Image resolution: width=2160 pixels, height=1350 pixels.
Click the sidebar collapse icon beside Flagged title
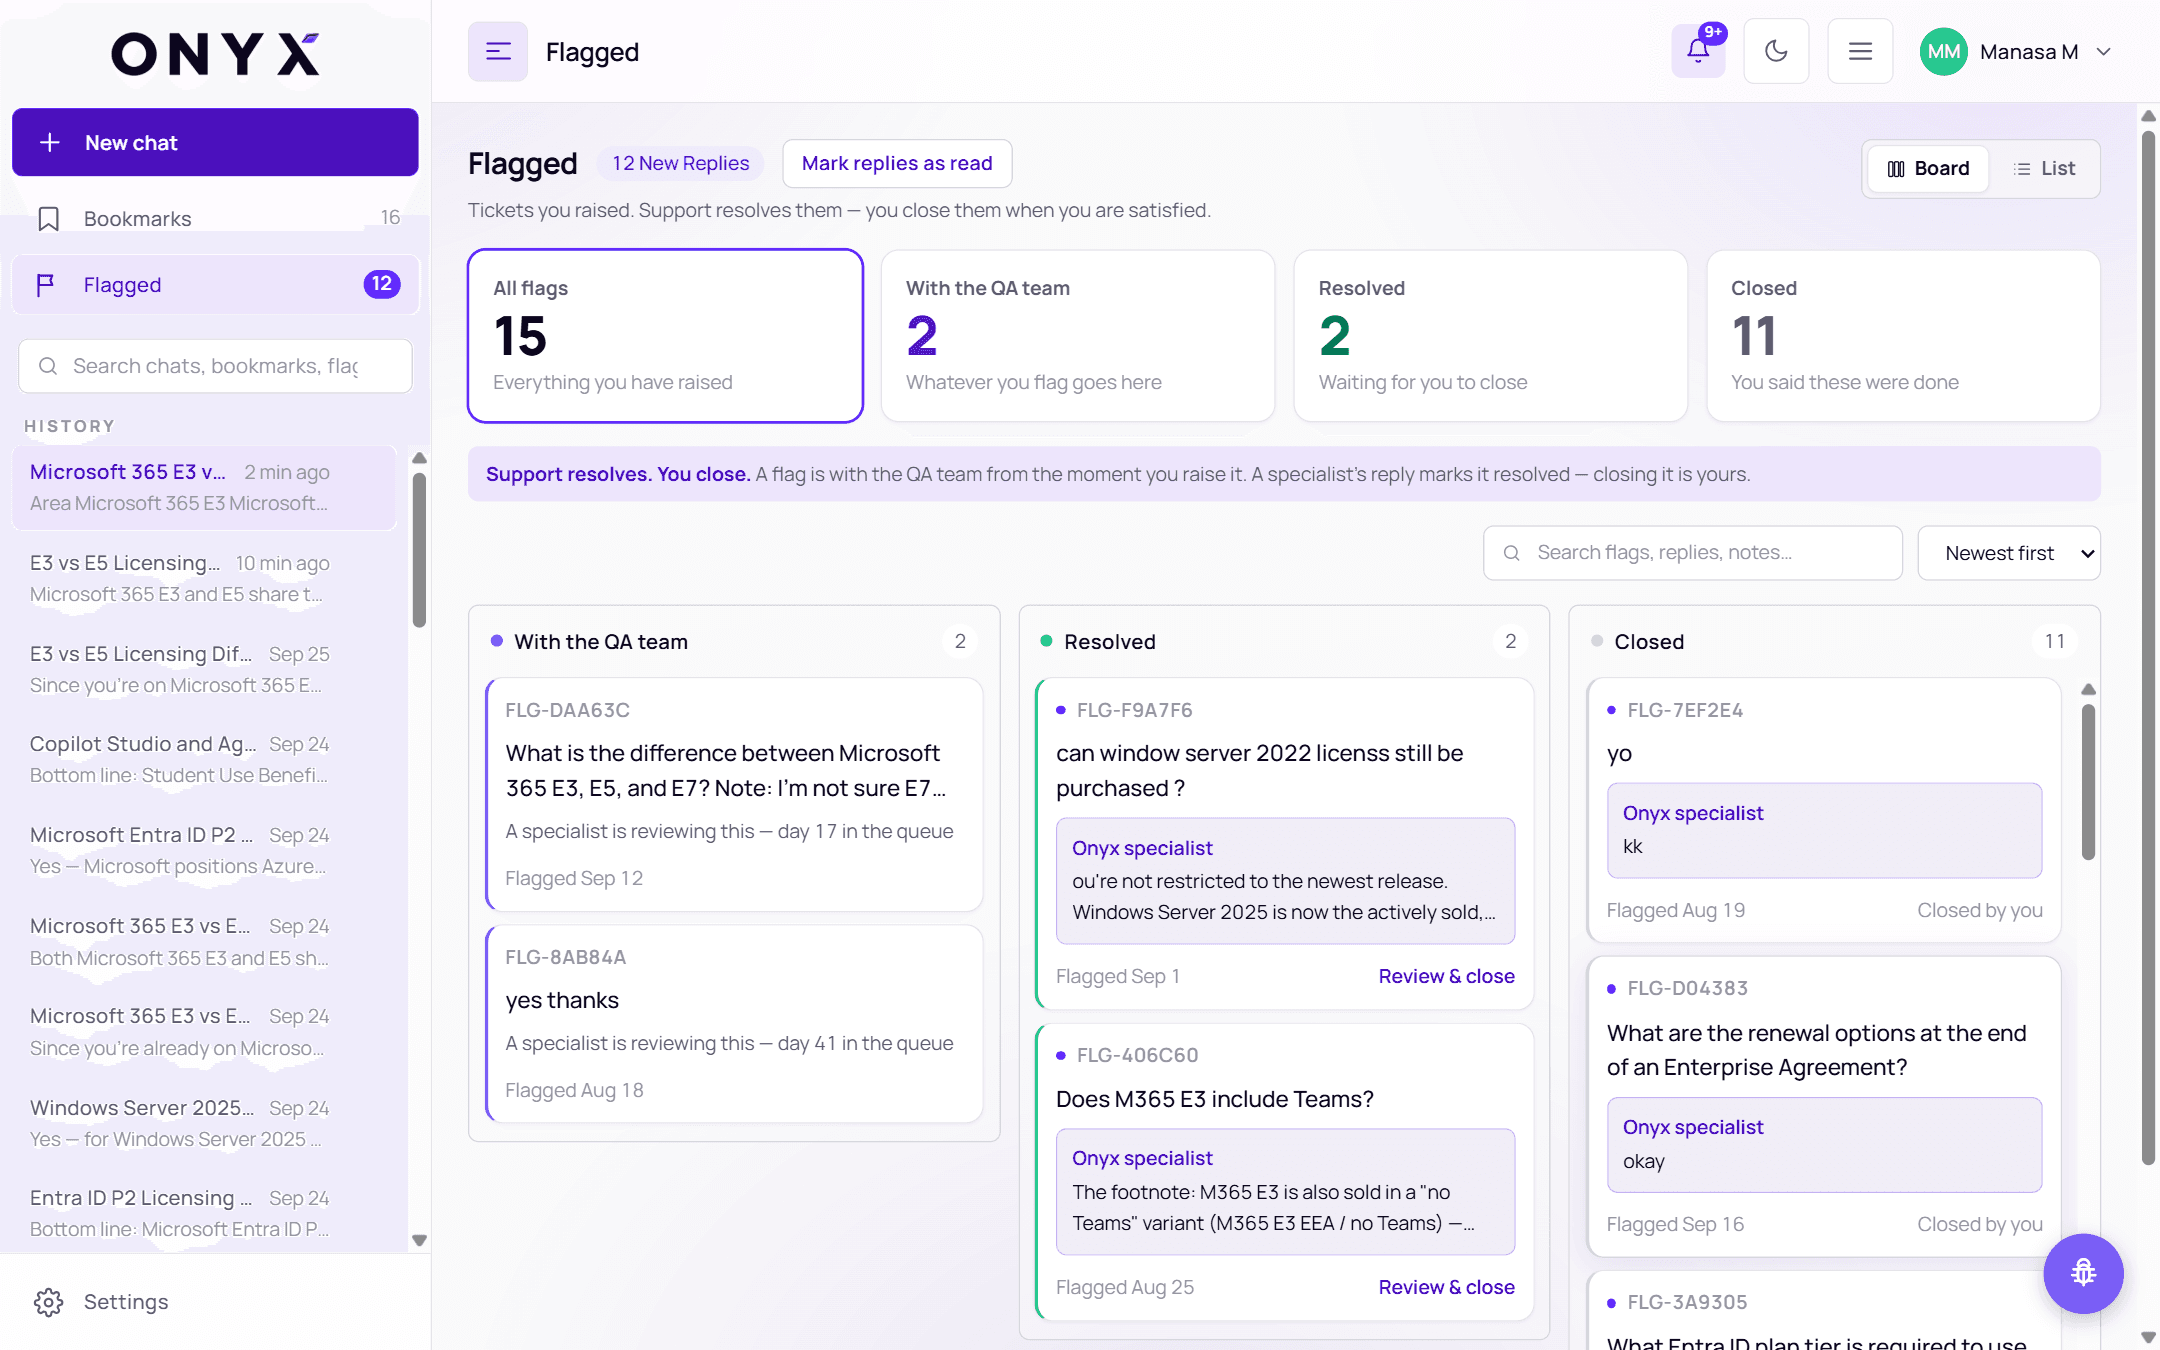click(498, 52)
